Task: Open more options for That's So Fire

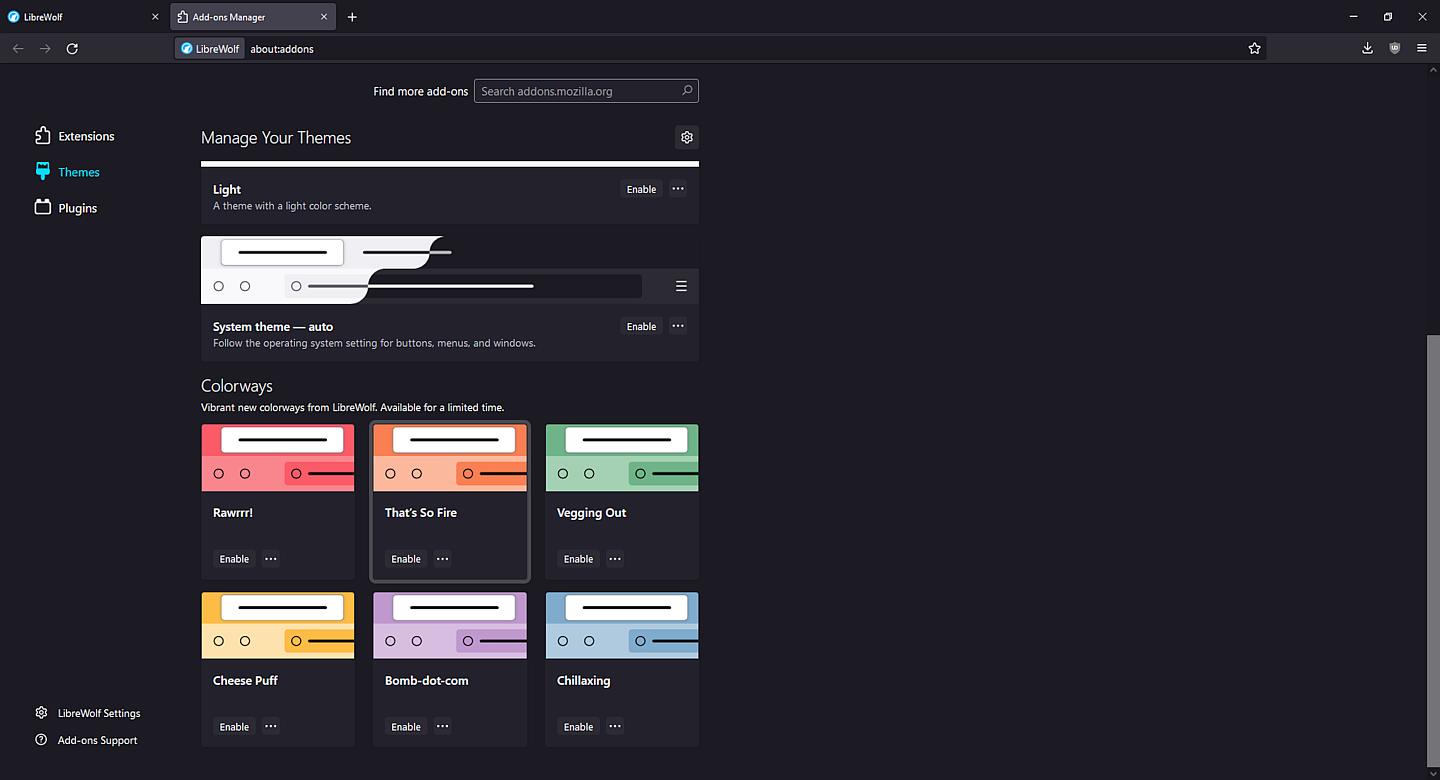Action: [x=443, y=559]
